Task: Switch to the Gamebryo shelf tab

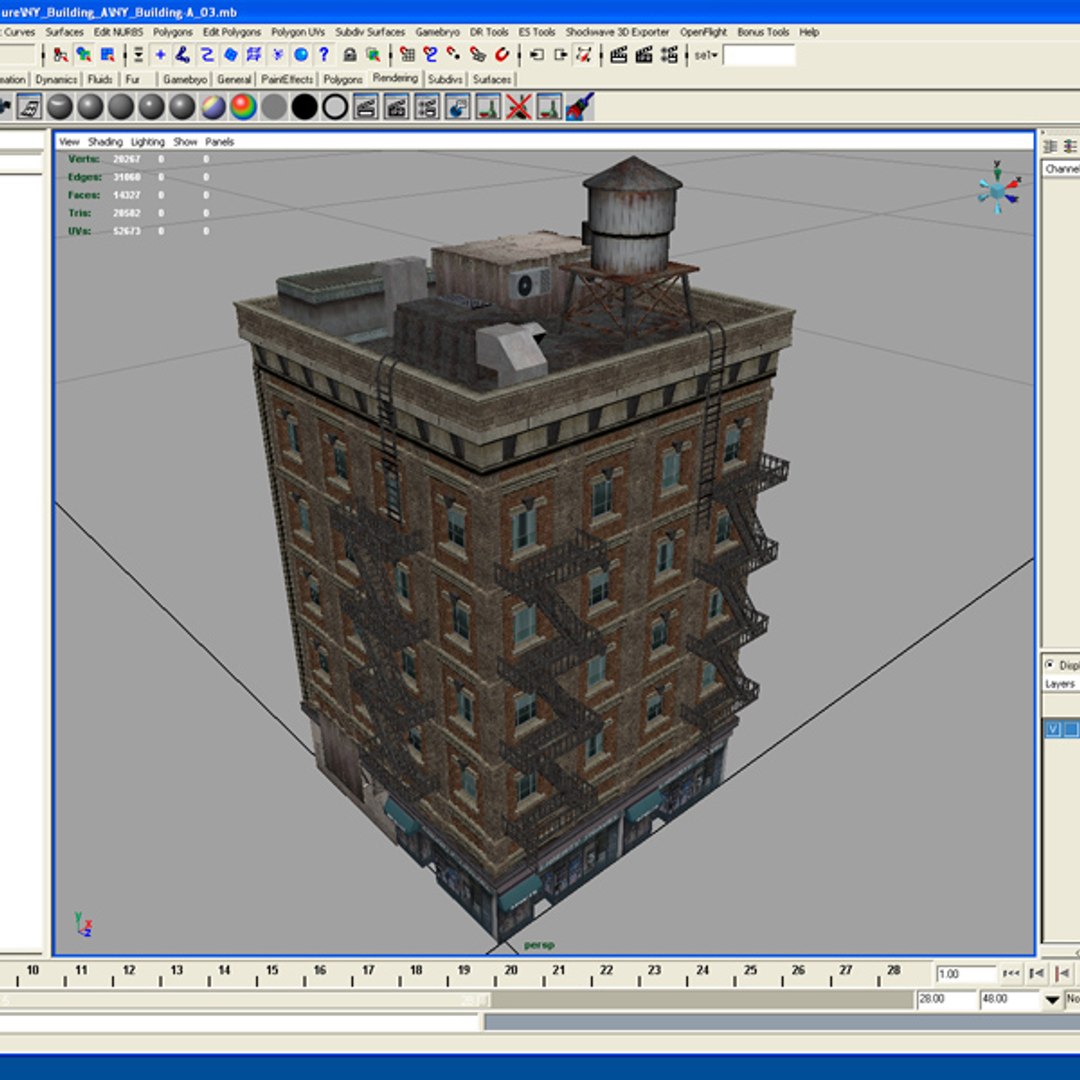Action: pos(185,79)
